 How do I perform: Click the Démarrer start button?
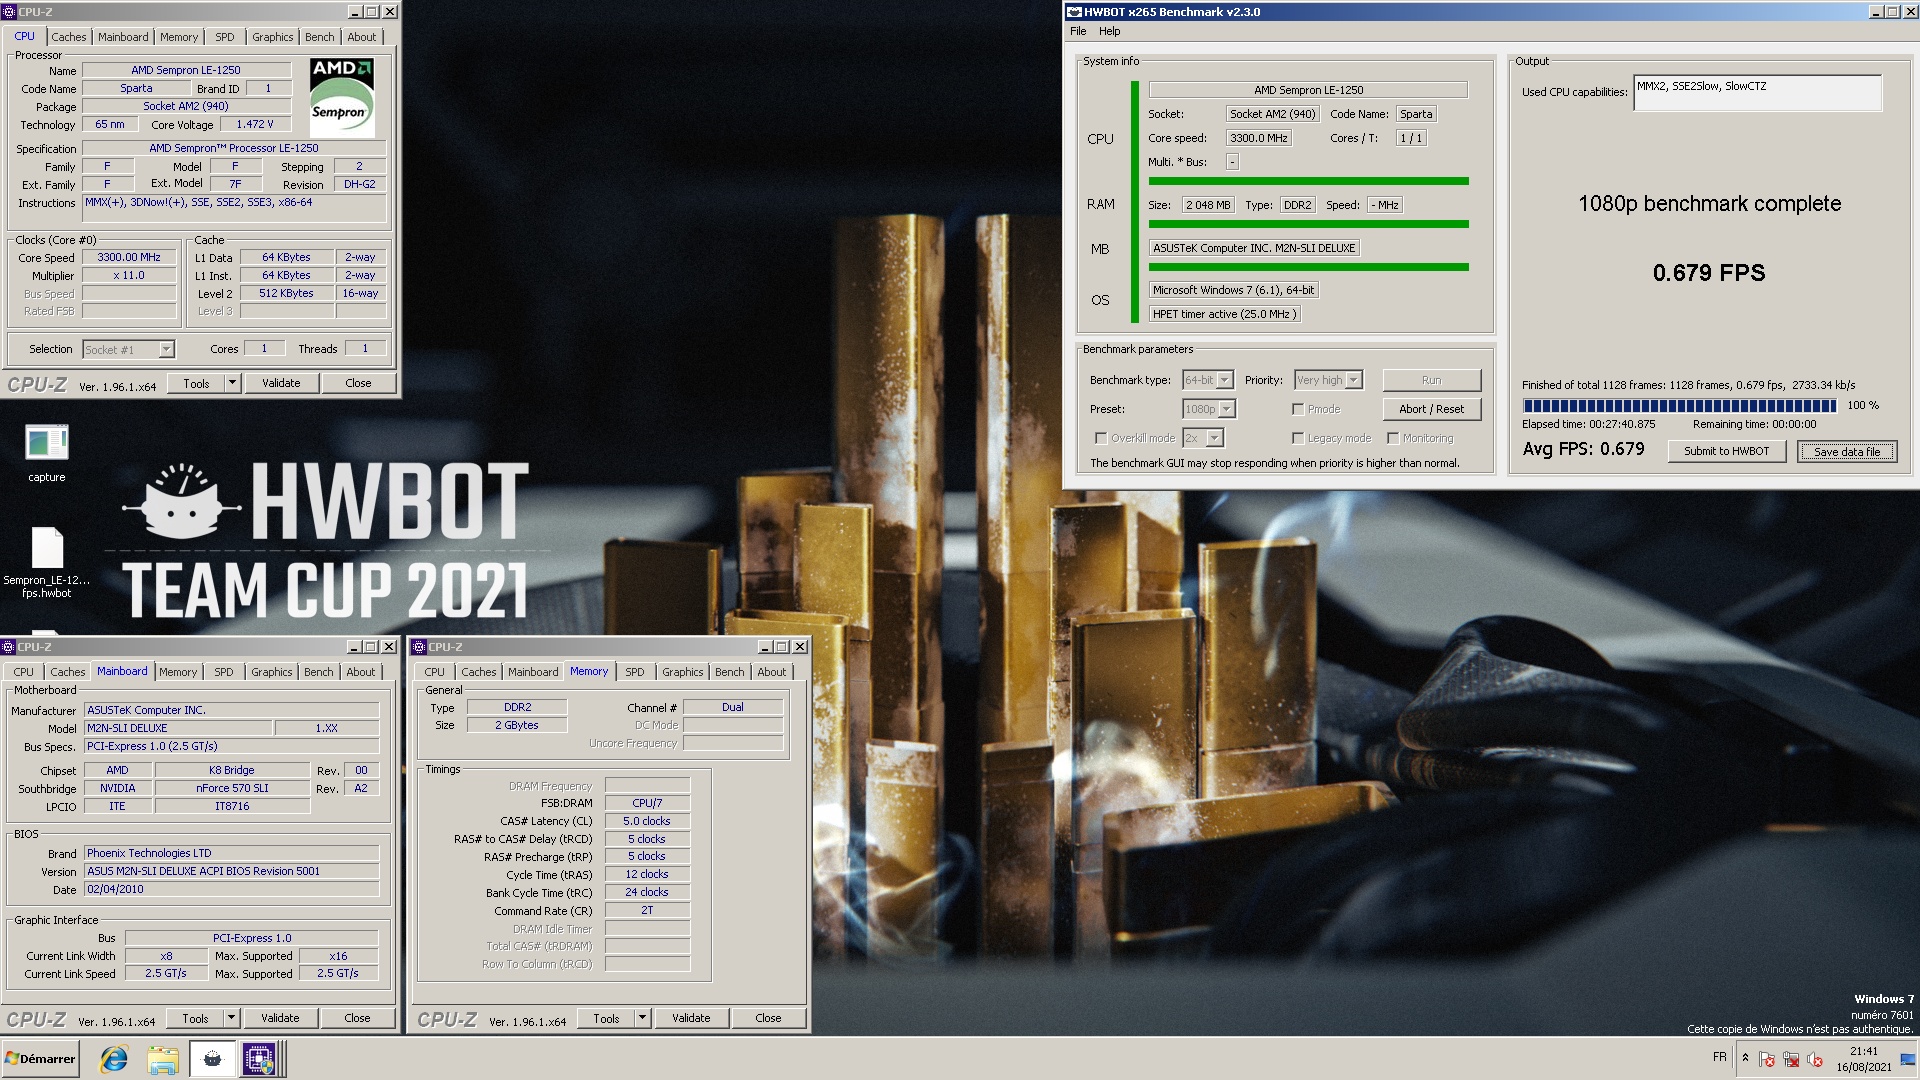click(x=40, y=1059)
